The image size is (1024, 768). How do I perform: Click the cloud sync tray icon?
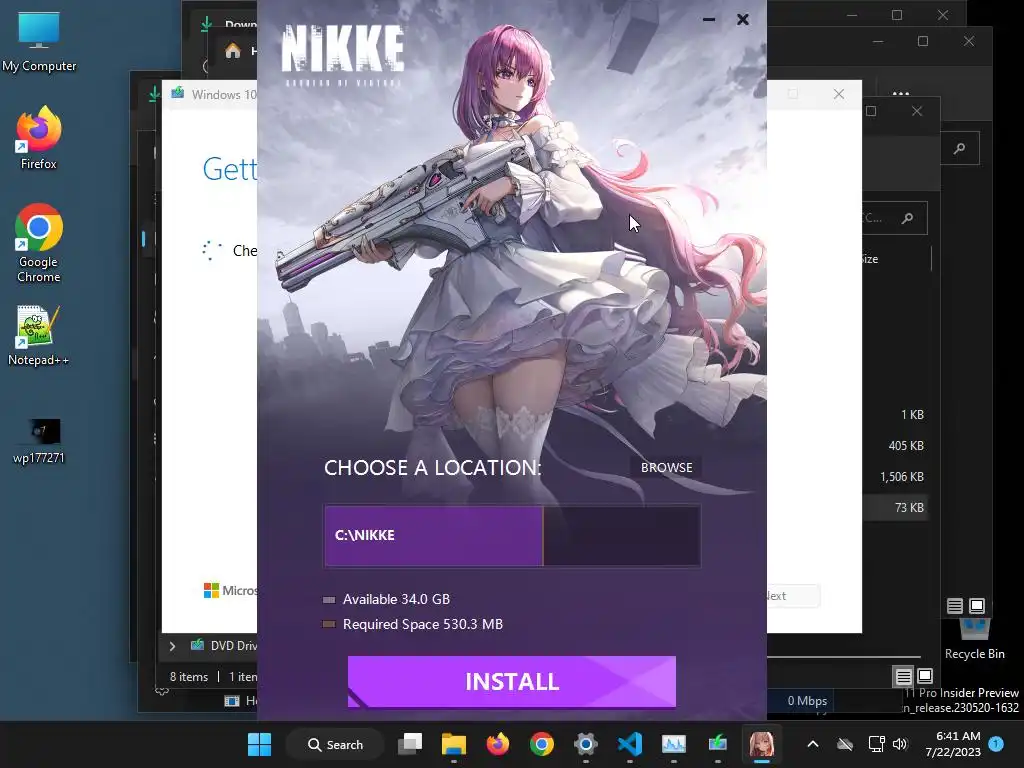[x=845, y=744]
